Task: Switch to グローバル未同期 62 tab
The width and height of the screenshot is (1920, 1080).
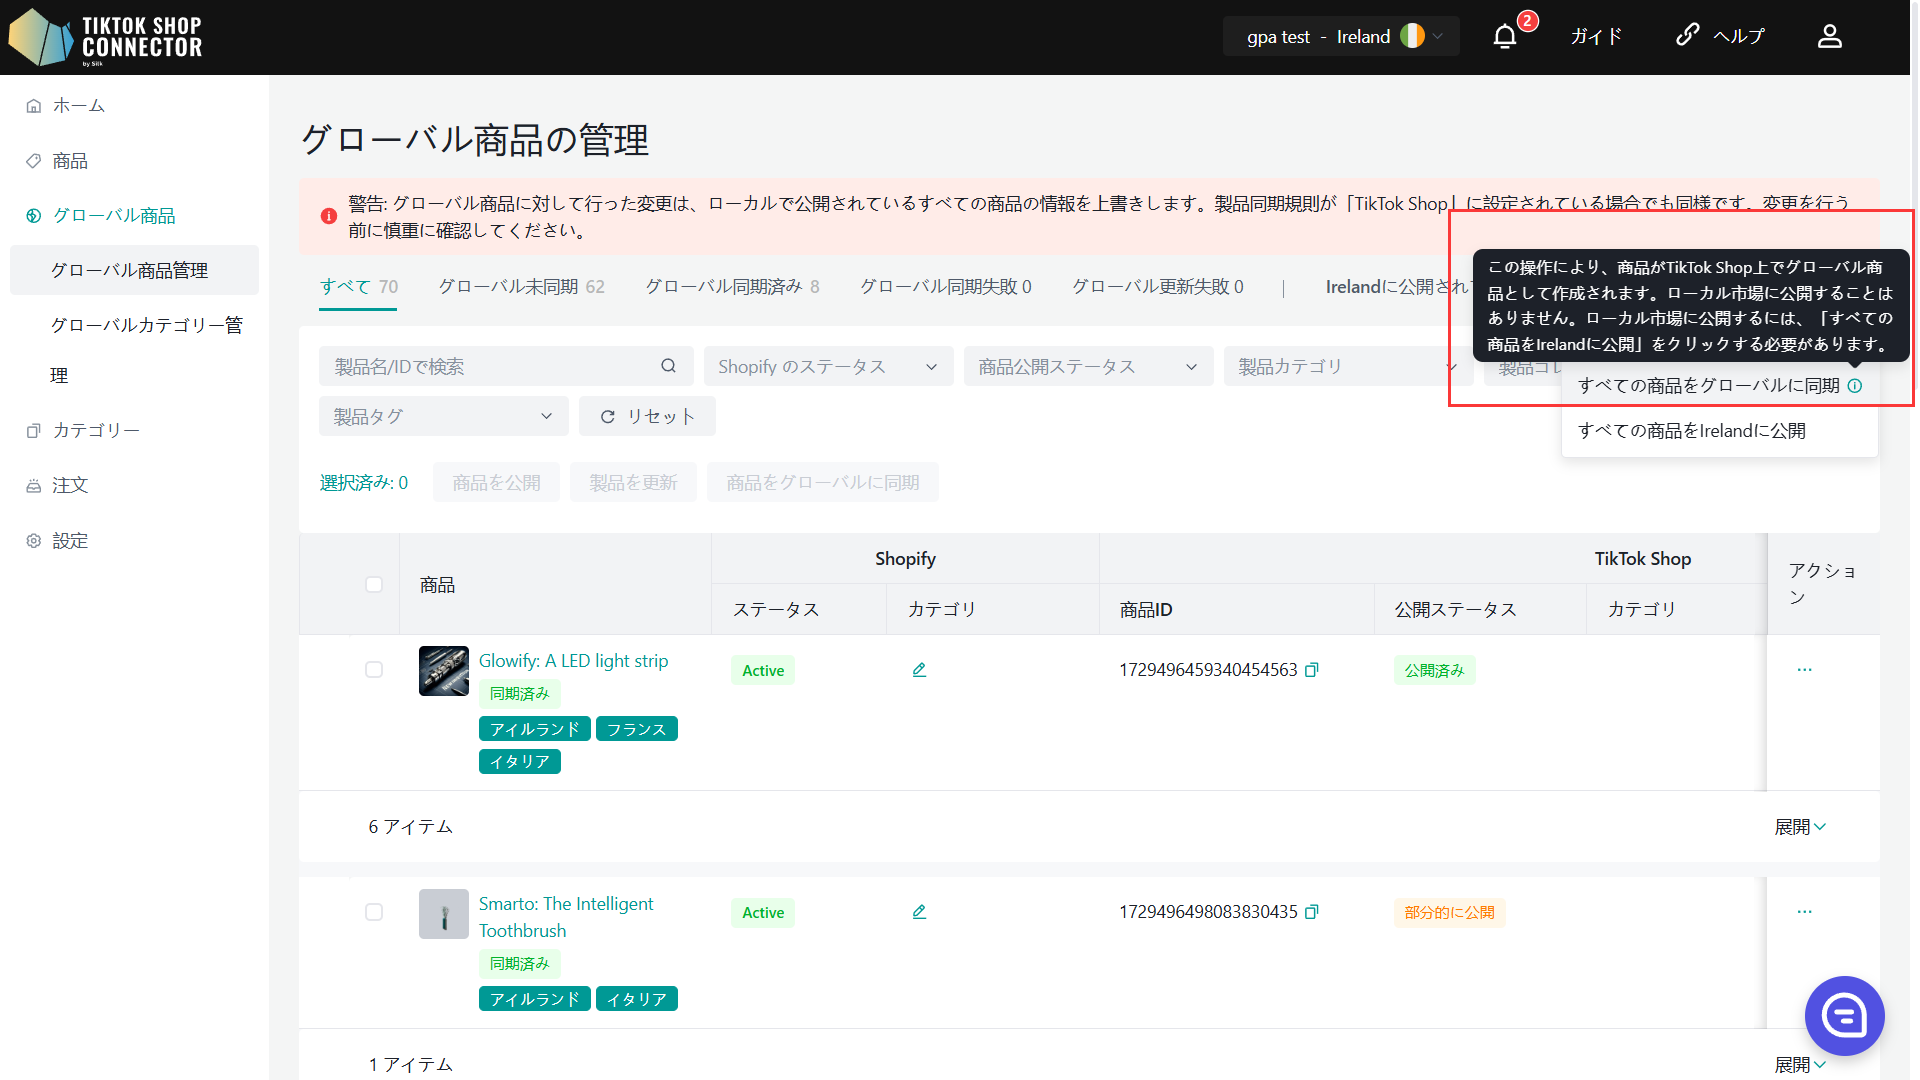Action: coord(521,287)
